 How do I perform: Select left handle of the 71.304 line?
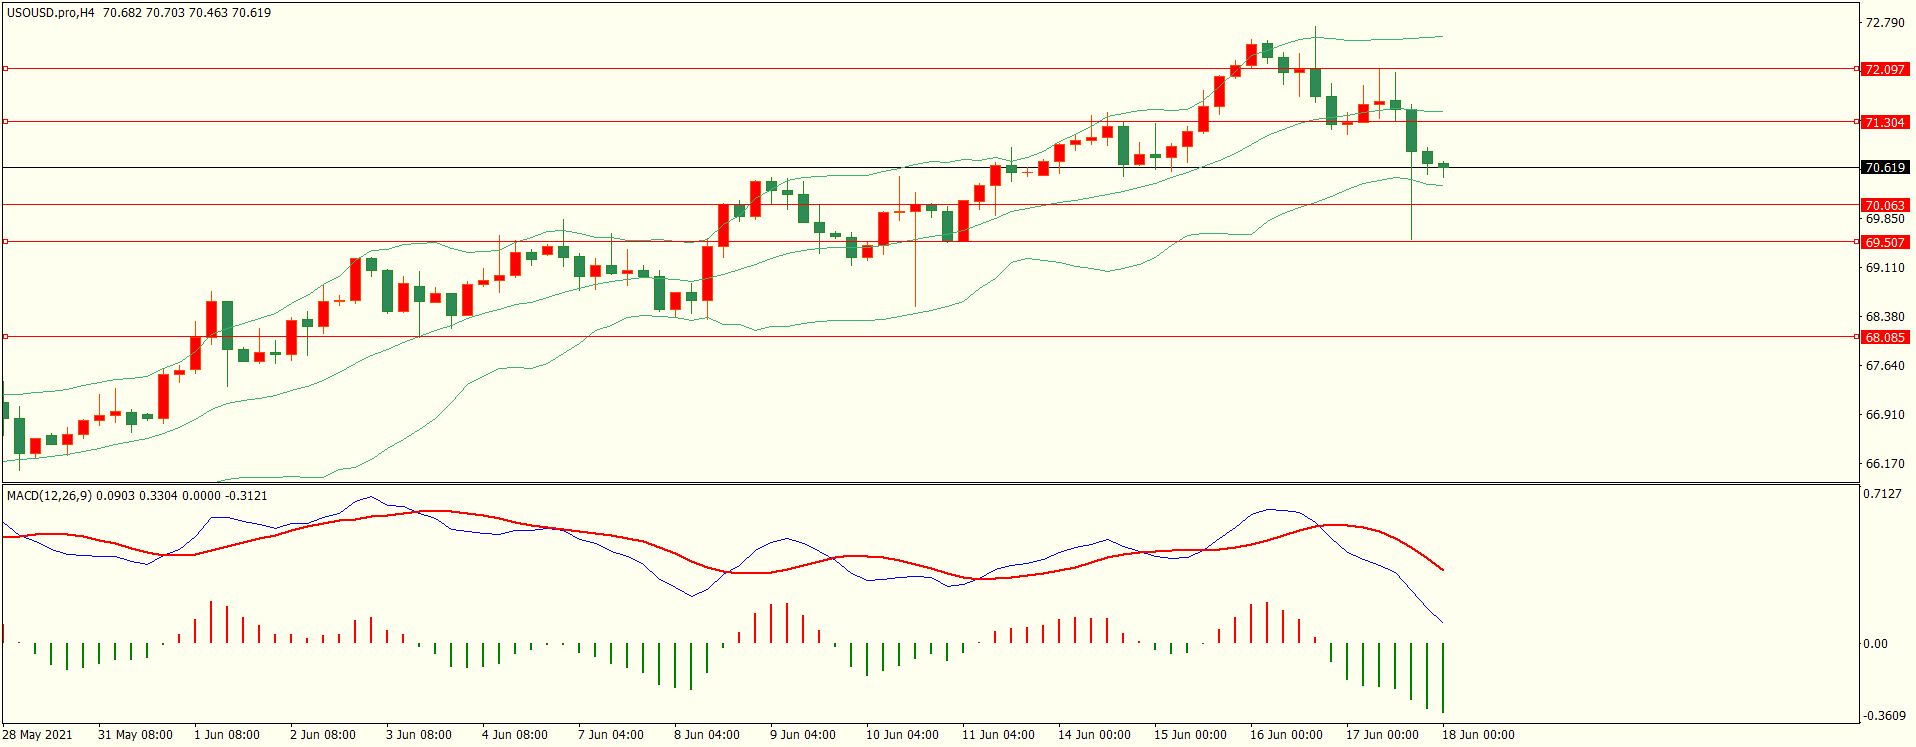pyautogui.click(x=6, y=122)
